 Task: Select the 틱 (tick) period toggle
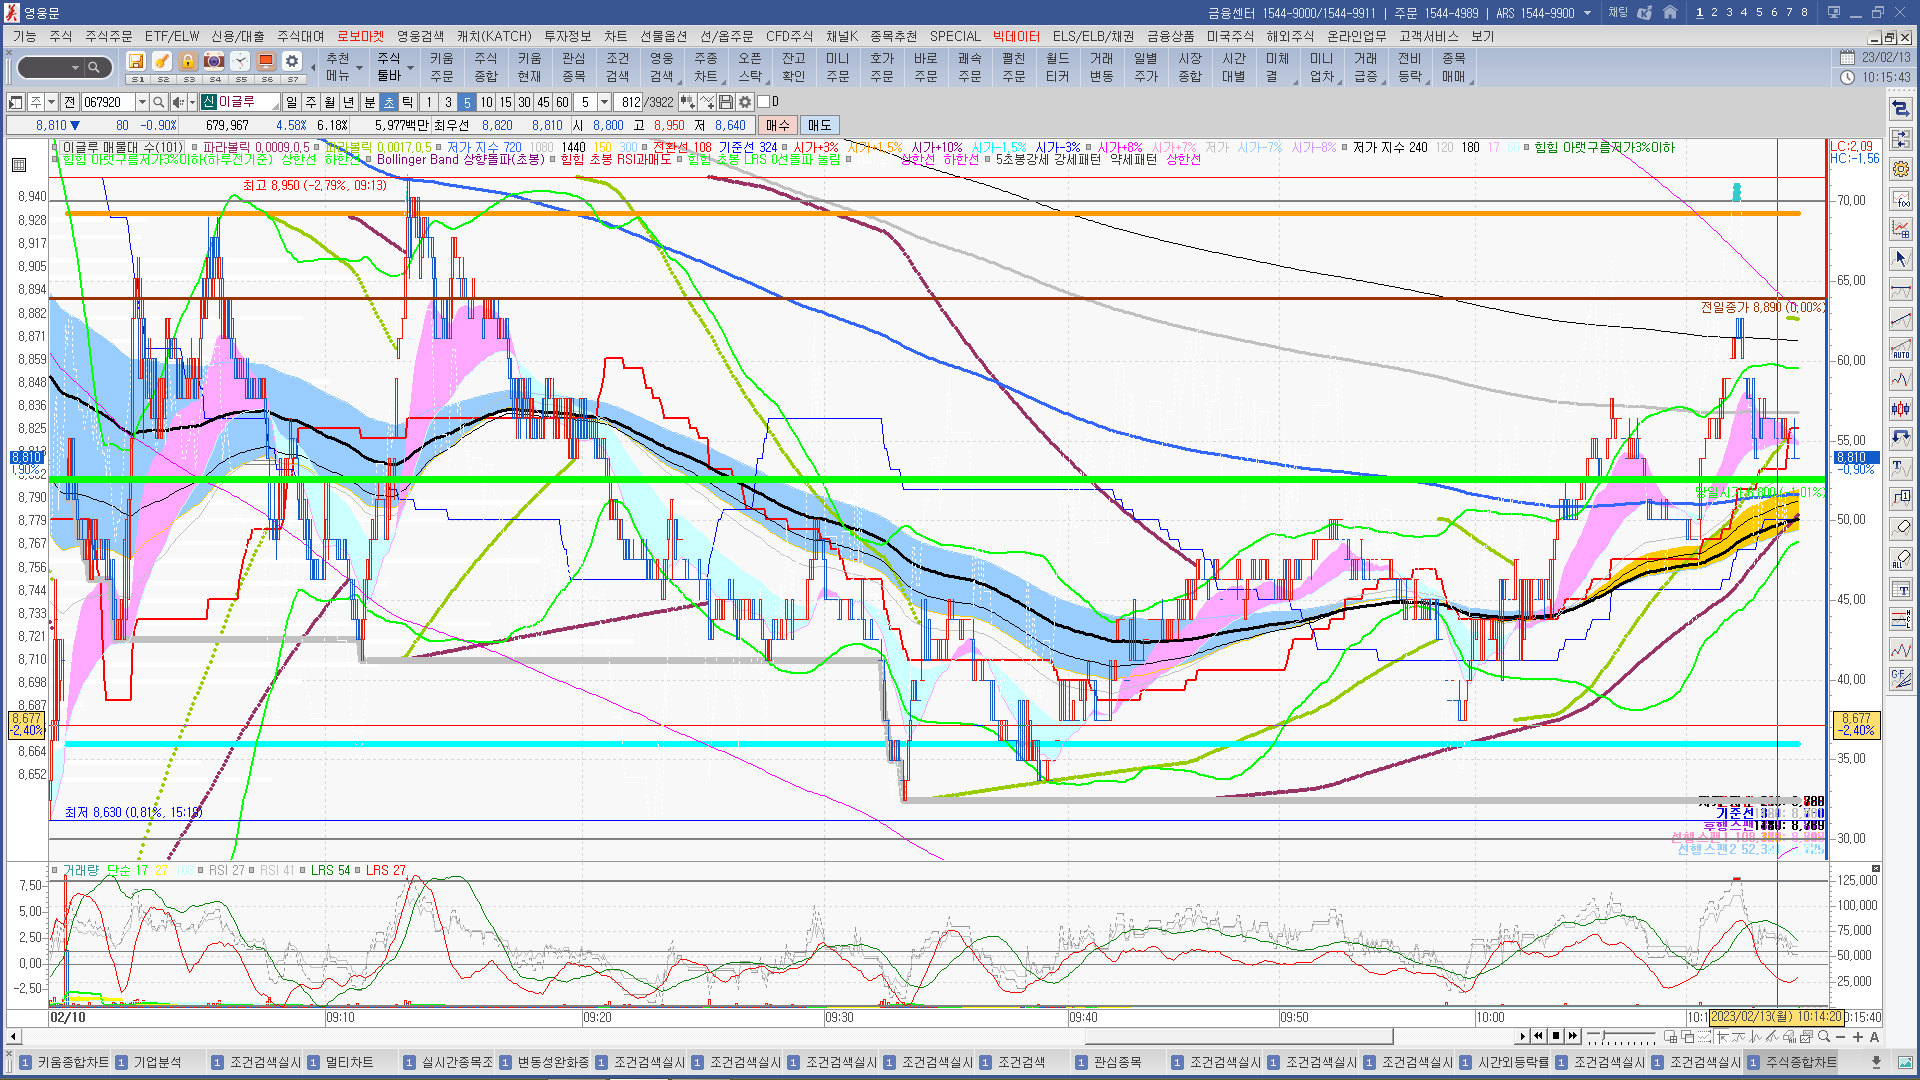tap(407, 102)
